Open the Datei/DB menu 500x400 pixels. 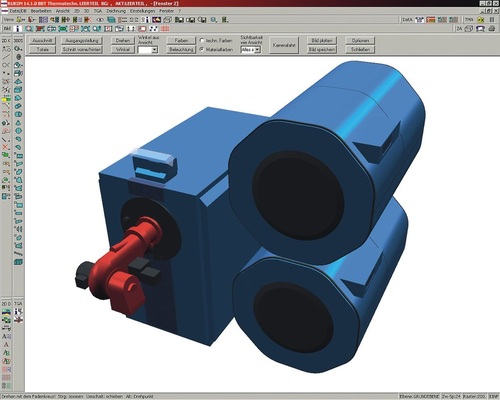point(18,11)
